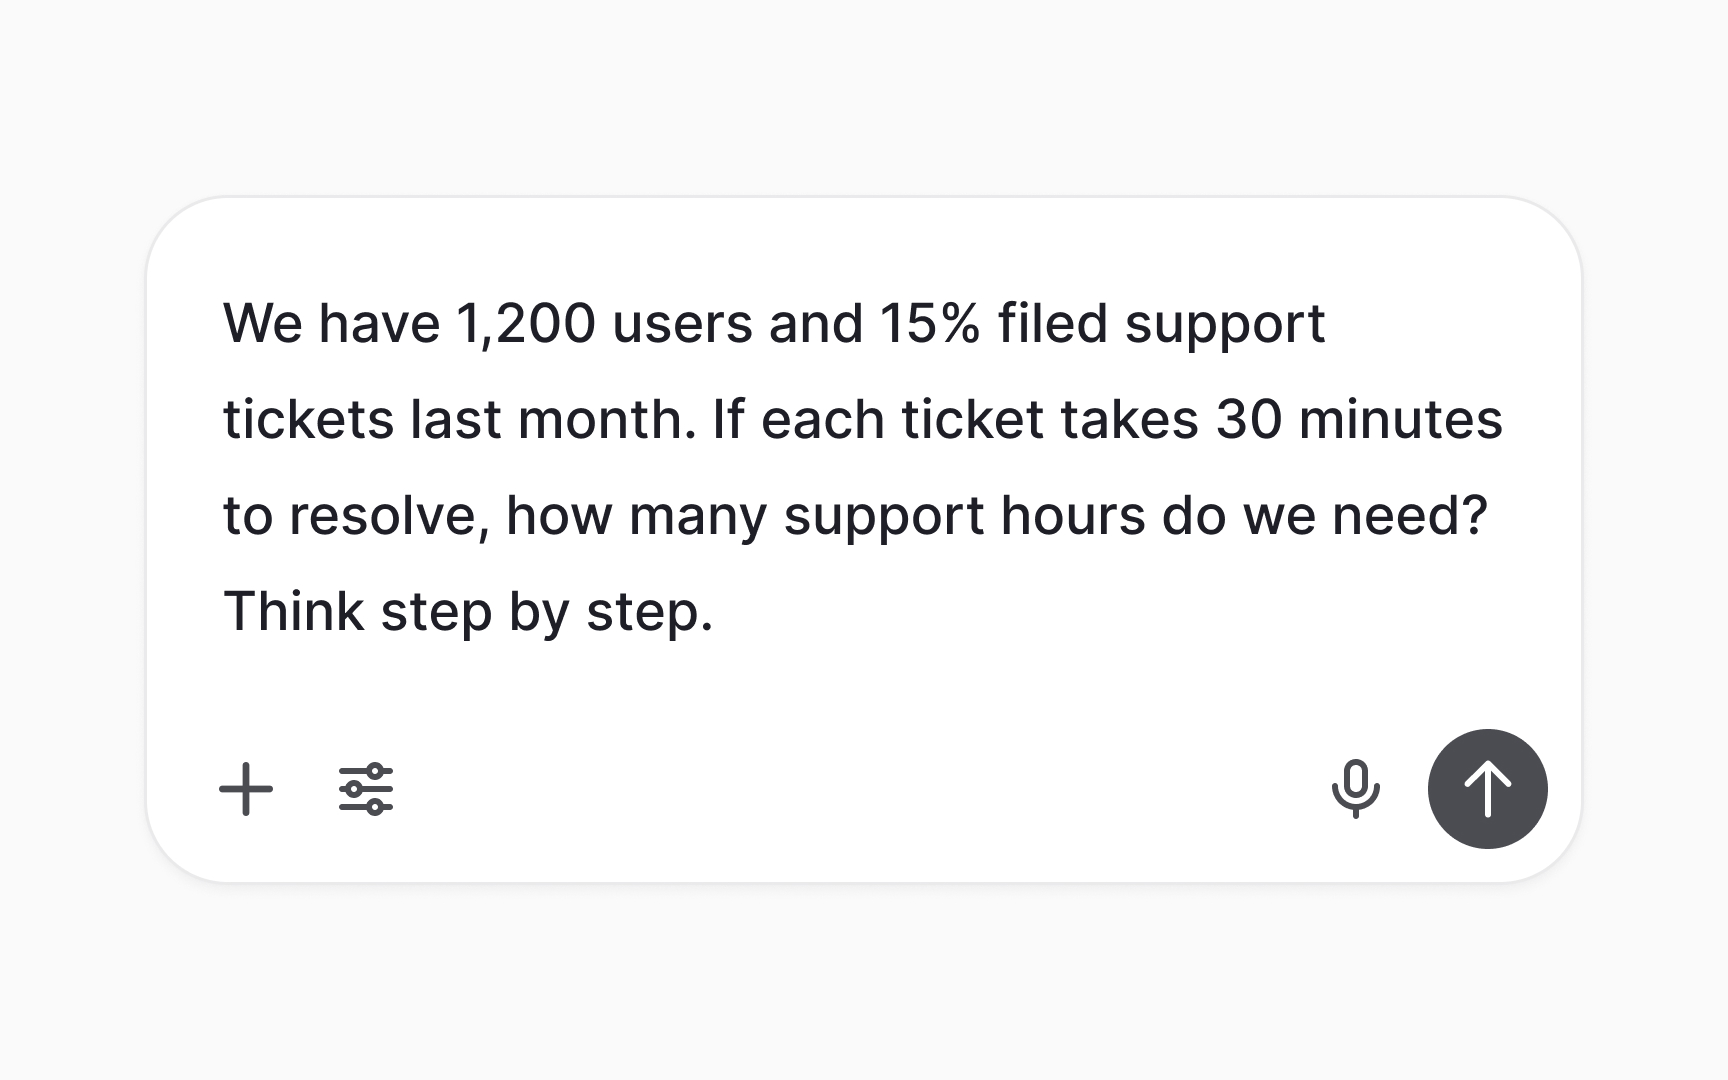The width and height of the screenshot is (1728, 1080).
Task: Start voice dictation with the microphone icon
Action: 1355,789
